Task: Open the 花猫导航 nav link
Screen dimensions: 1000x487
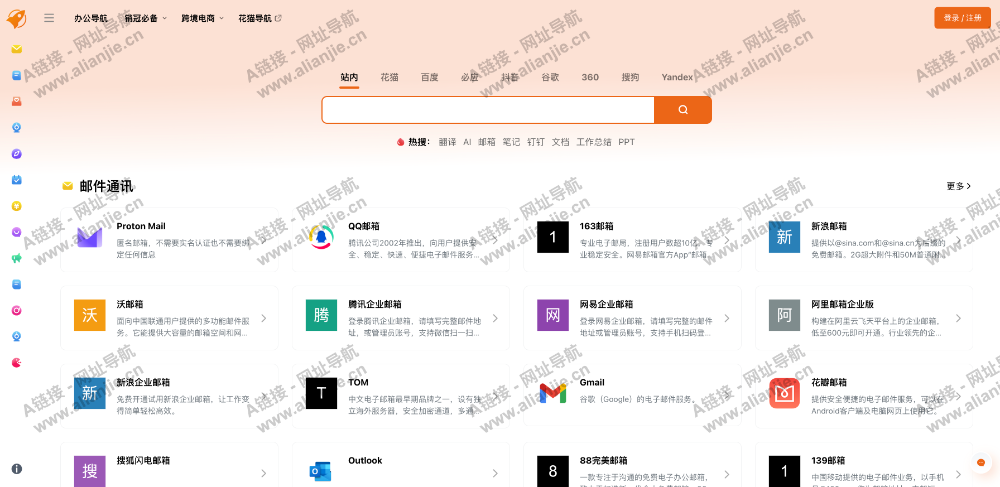Action: coord(254,18)
